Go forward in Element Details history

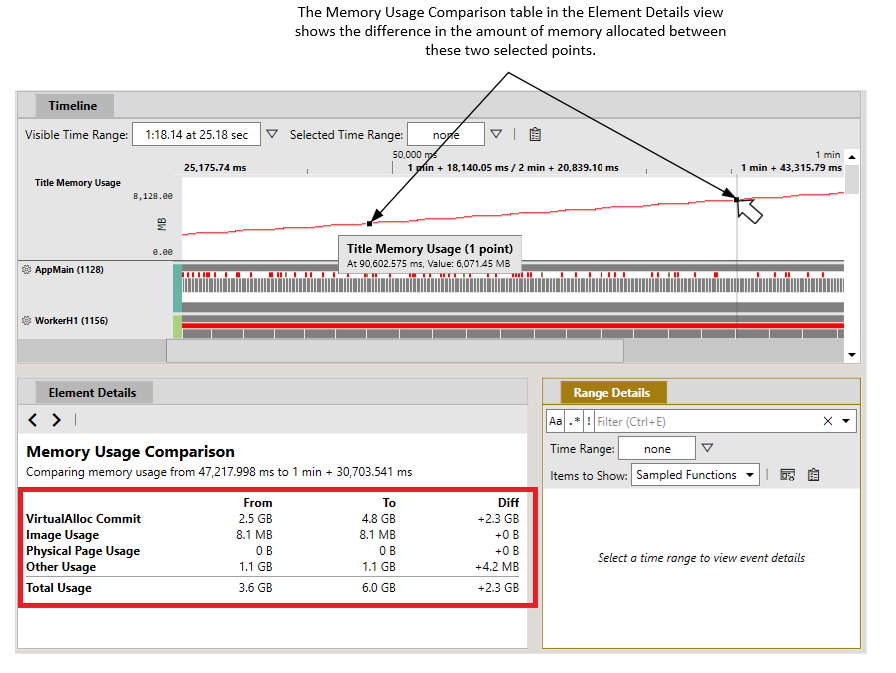(56, 420)
